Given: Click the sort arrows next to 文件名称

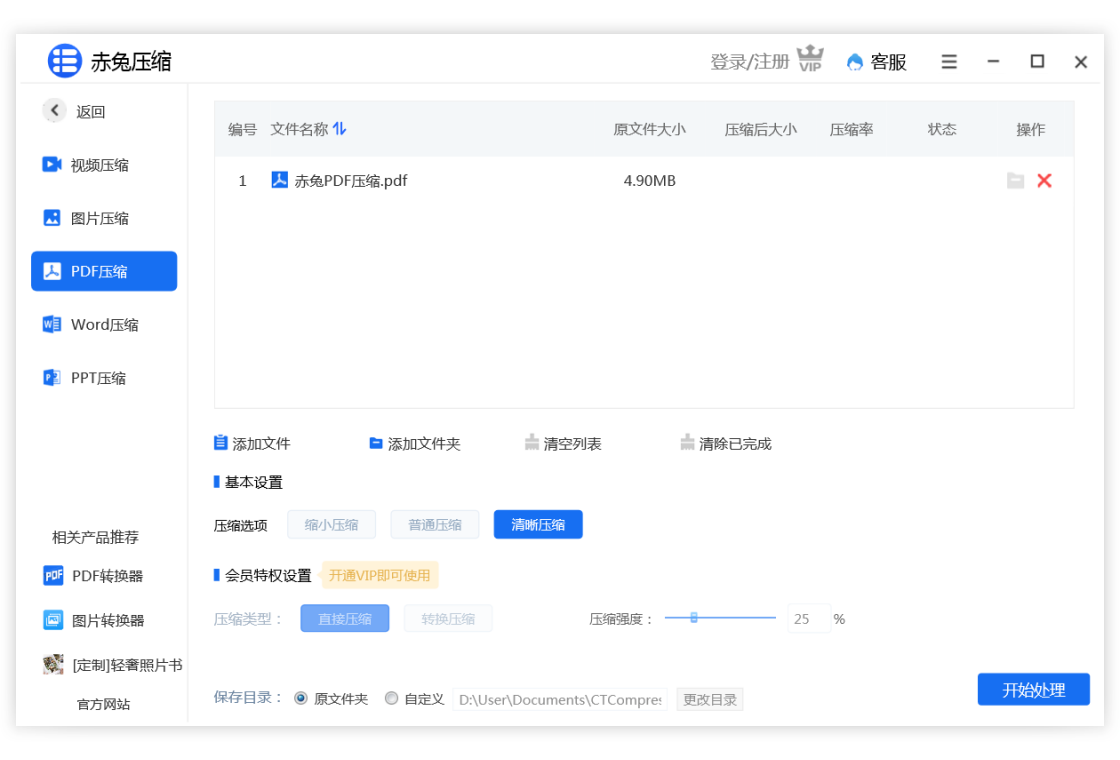Looking at the screenshot, I should pyautogui.click(x=339, y=129).
